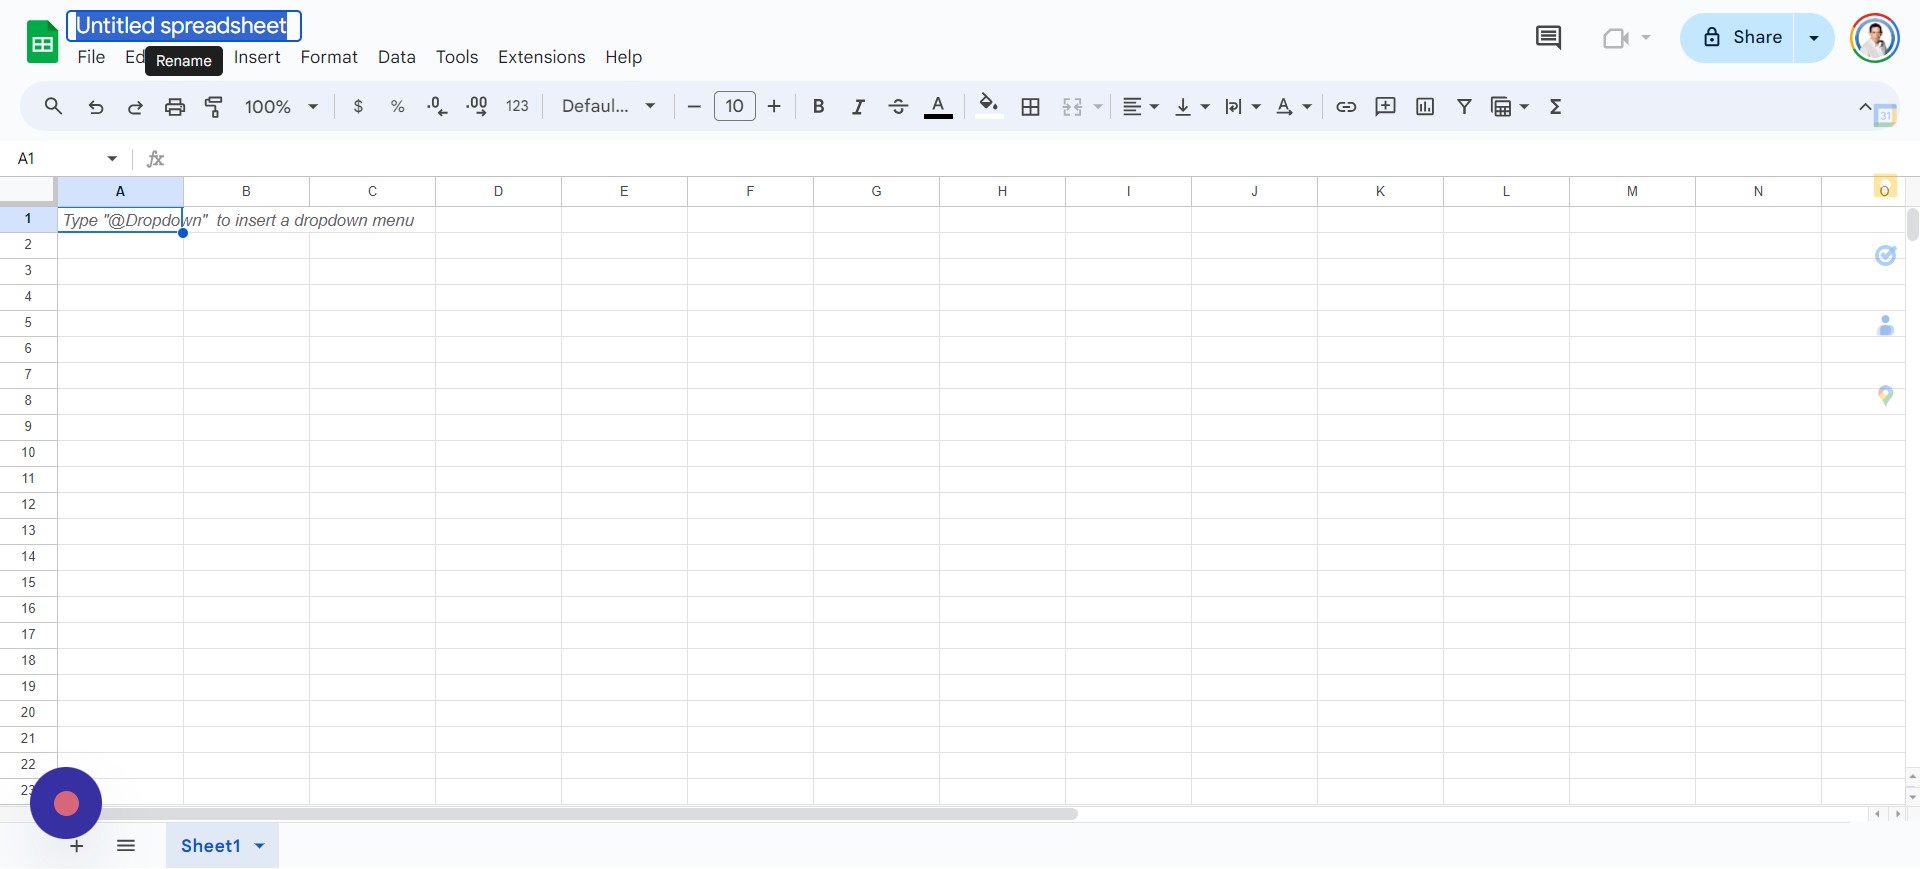Click the Meet video call icon
The image size is (1920, 869).
(1616, 38)
